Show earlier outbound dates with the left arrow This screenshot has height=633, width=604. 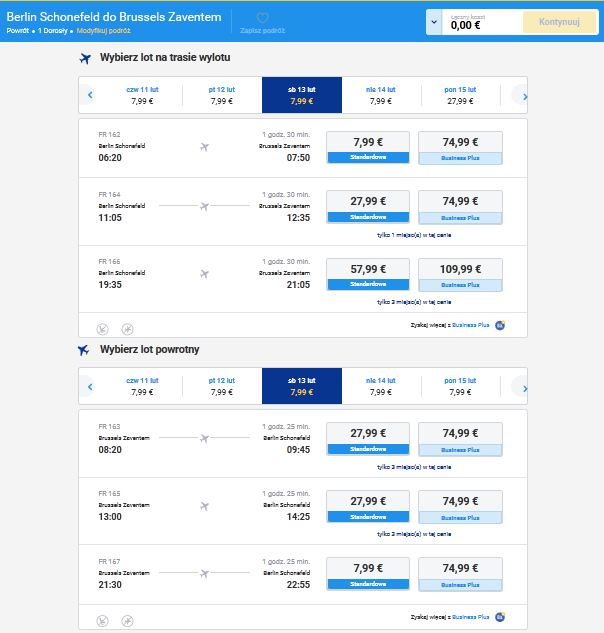tap(90, 95)
